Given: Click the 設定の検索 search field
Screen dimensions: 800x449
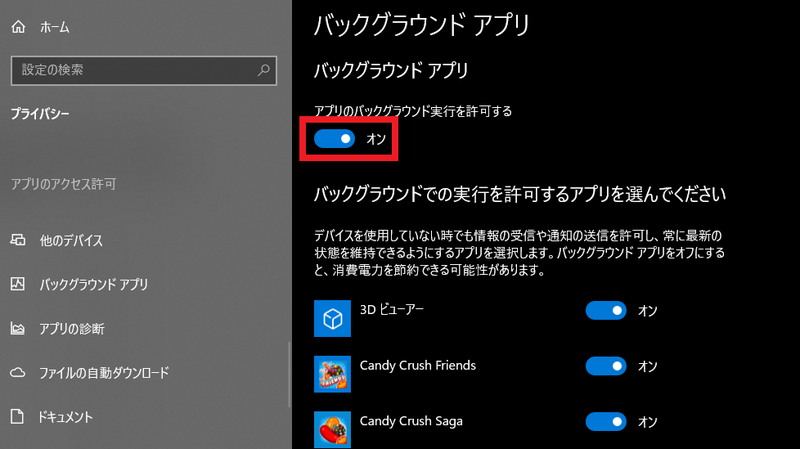Looking at the screenshot, I should 144,70.
